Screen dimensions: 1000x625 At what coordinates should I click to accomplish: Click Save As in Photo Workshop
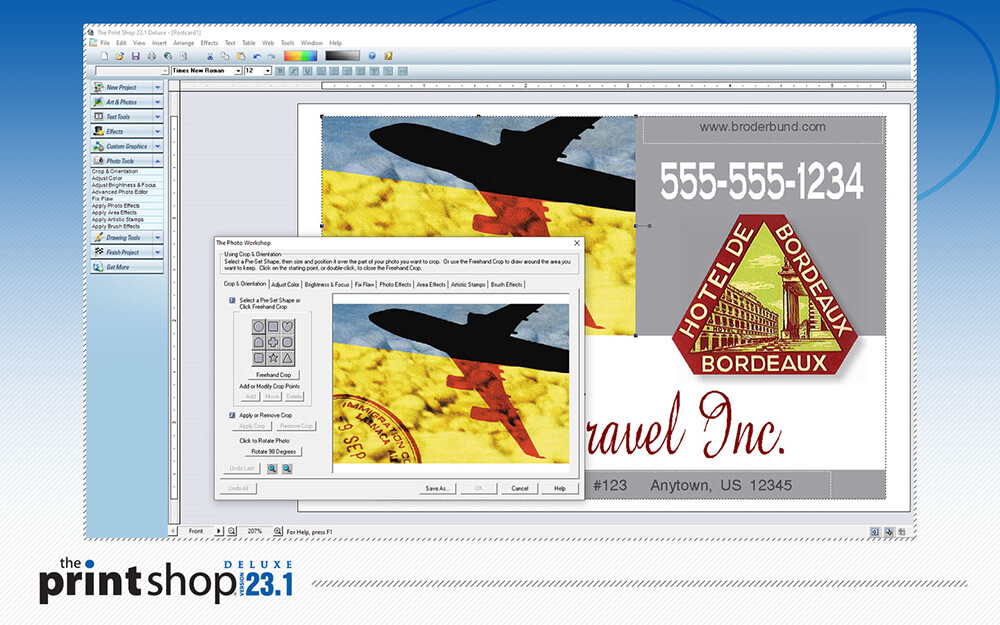coord(437,489)
